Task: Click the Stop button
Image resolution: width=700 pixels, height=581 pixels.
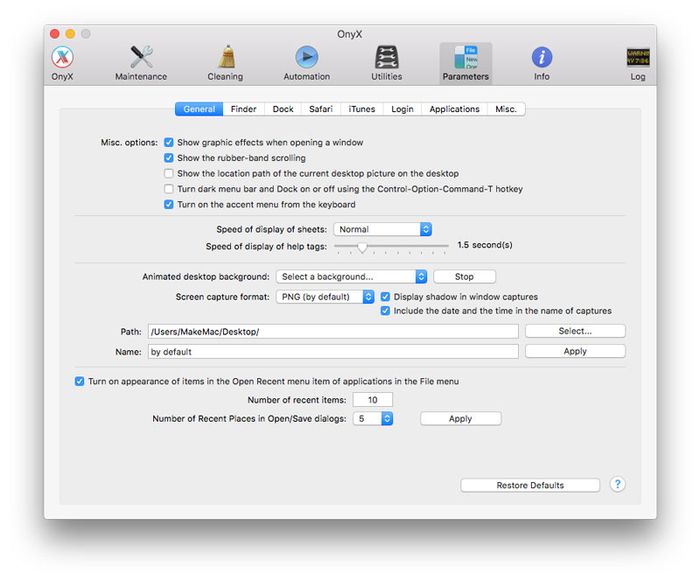Action: pyautogui.click(x=464, y=277)
